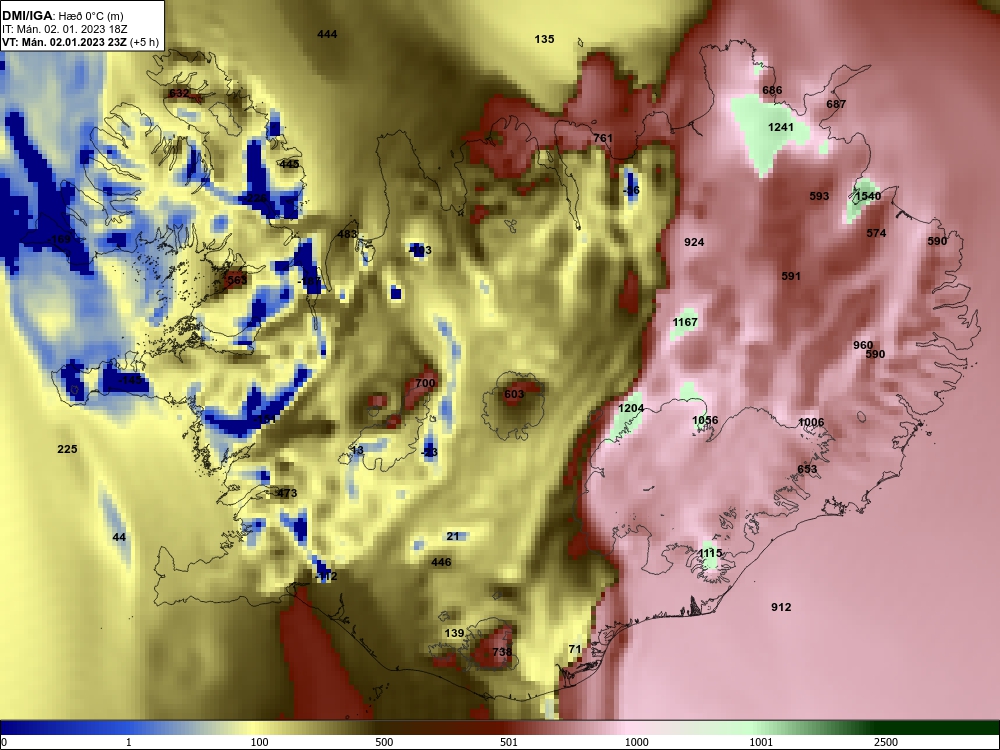Click the negative value "-112" in the southwest
This screenshot has width=1000, height=750.
(x=326, y=577)
